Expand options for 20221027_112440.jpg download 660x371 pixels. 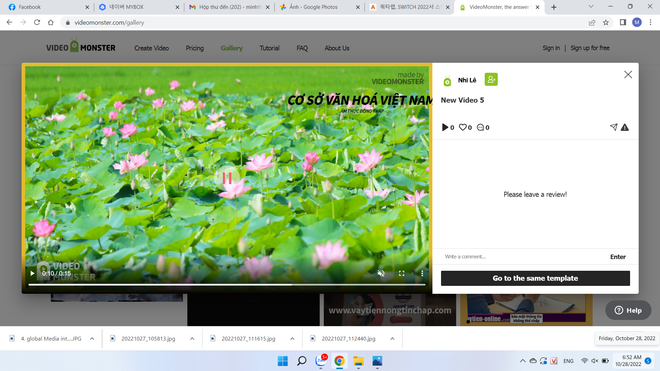click(392, 339)
